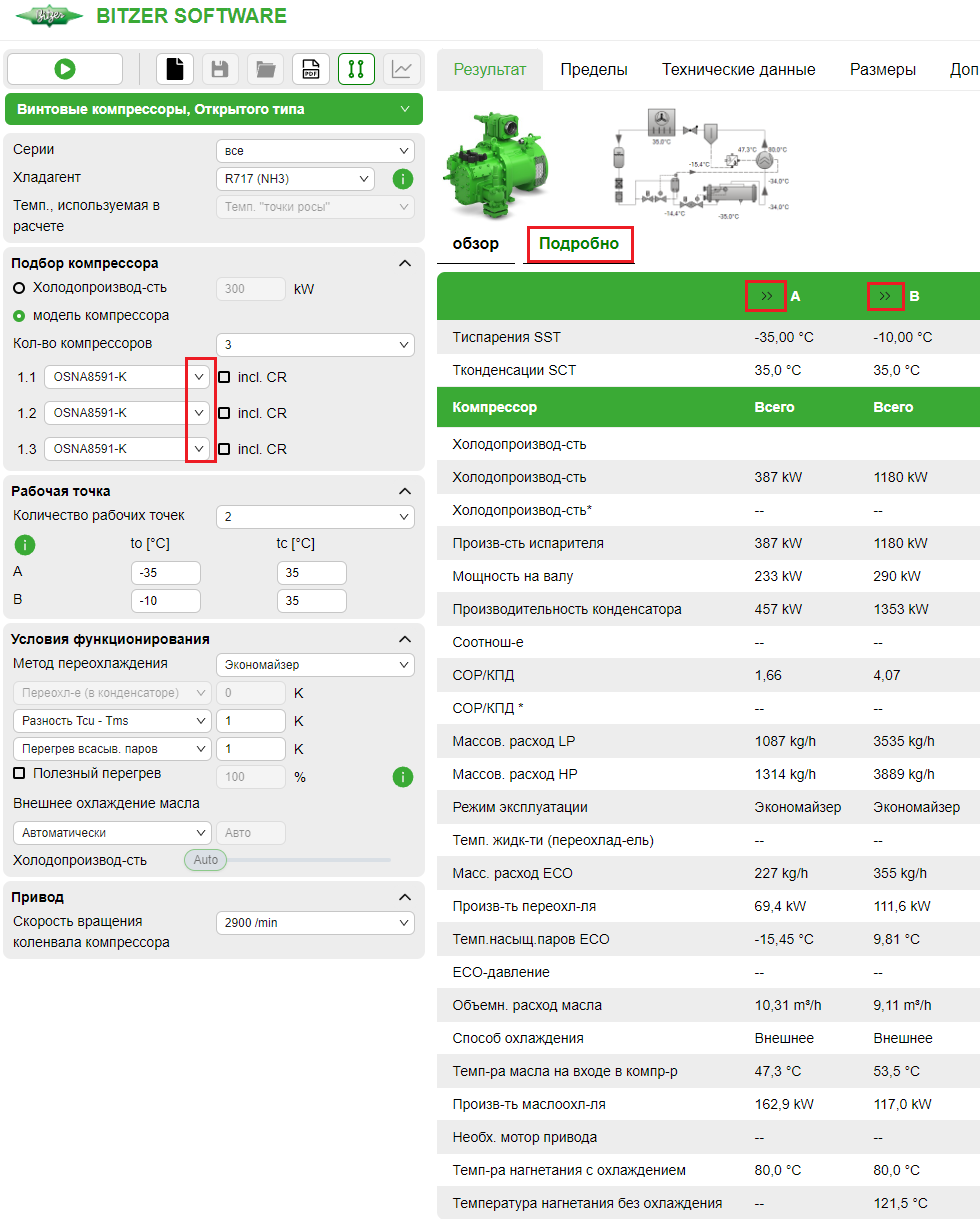Click the open folder icon
This screenshot has height=1219, width=980.
[x=265, y=69]
